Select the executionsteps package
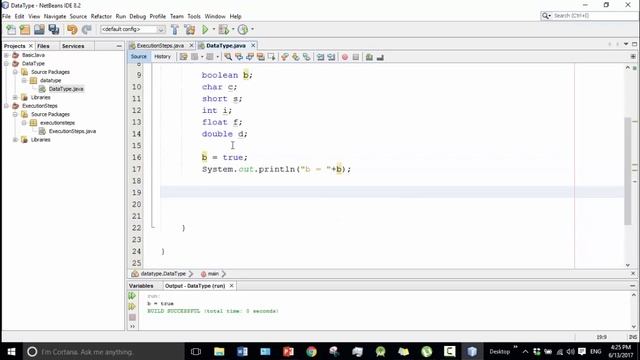 pos(57,123)
